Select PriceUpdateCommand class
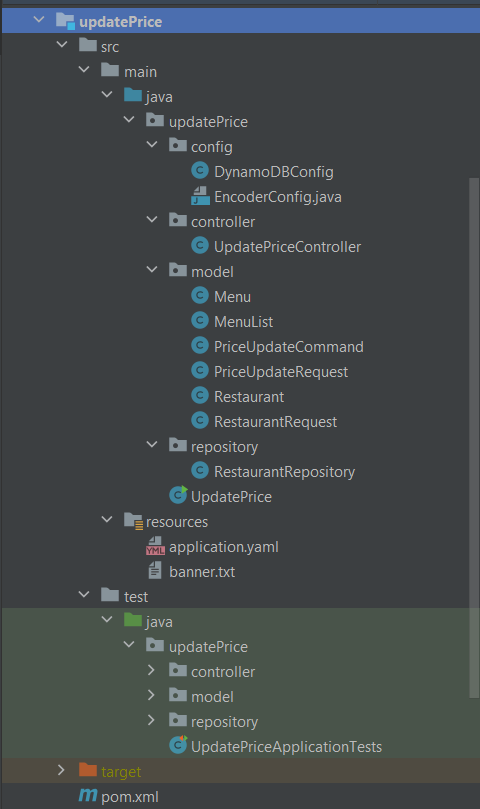Image resolution: width=480 pixels, height=809 pixels. point(289,347)
